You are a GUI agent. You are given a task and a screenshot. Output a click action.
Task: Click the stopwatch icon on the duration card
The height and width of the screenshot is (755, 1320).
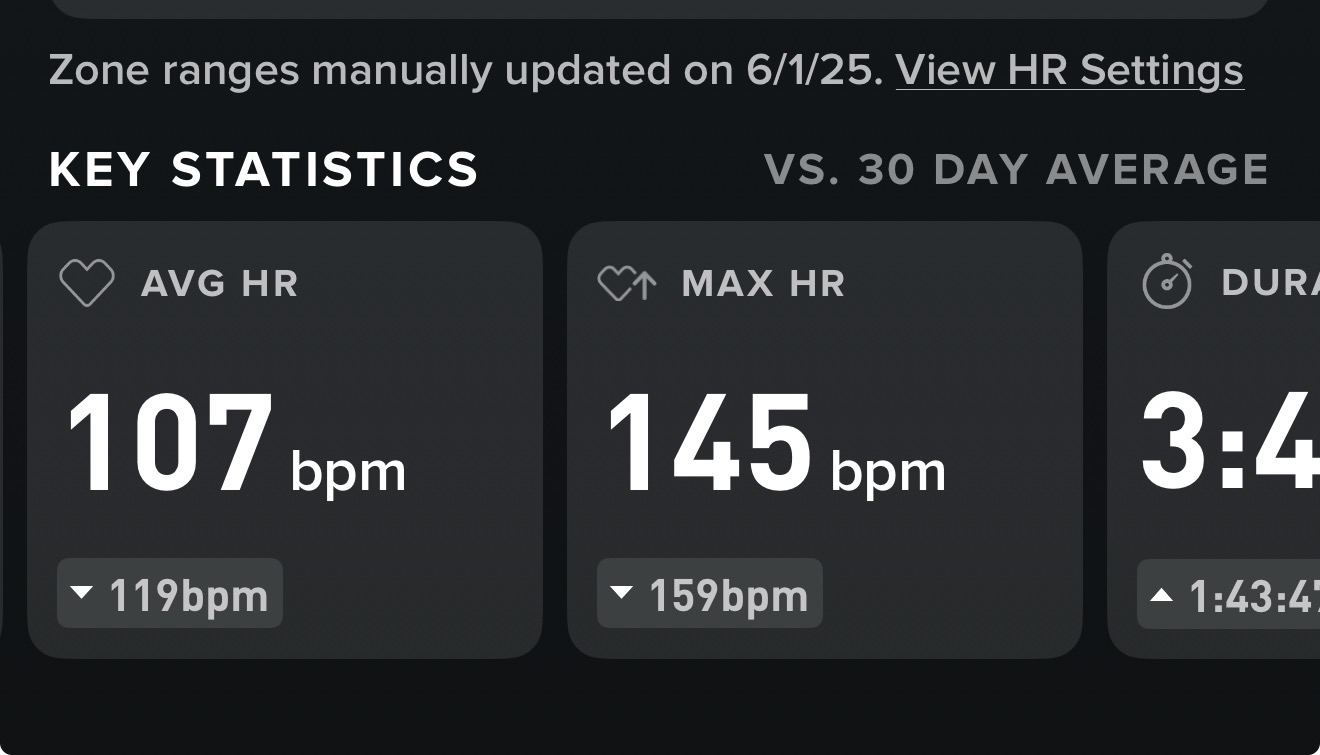coord(1167,282)
